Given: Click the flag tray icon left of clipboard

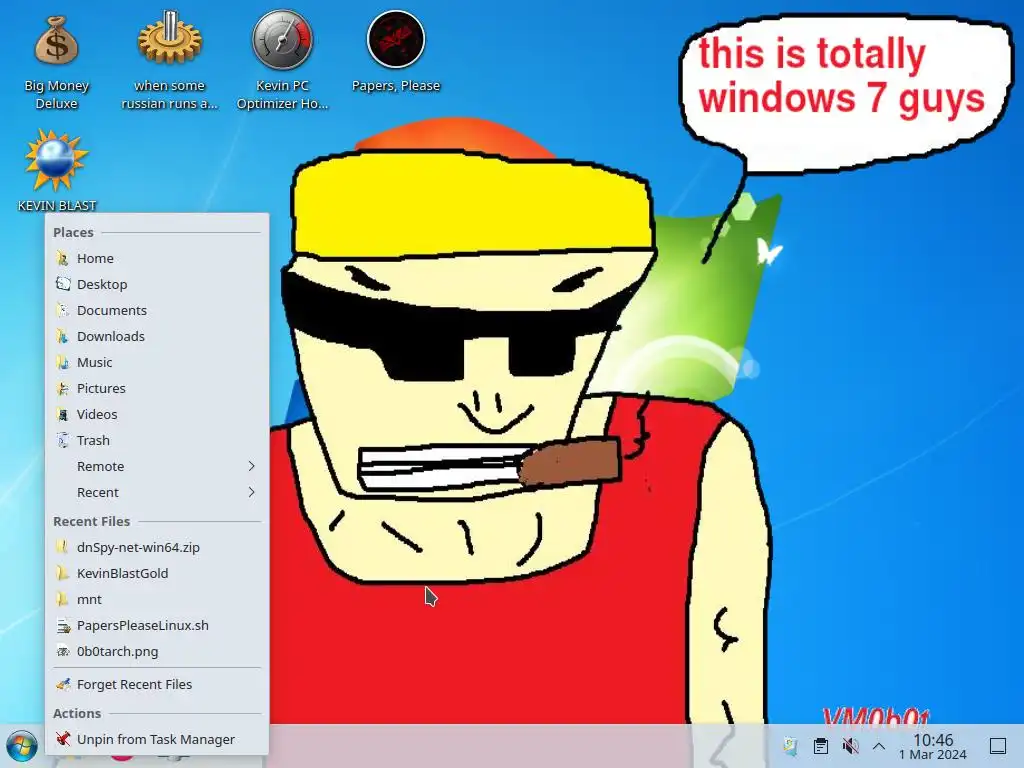Looking at the screenshot, I should pyautogui.click(x=790, y=746).
